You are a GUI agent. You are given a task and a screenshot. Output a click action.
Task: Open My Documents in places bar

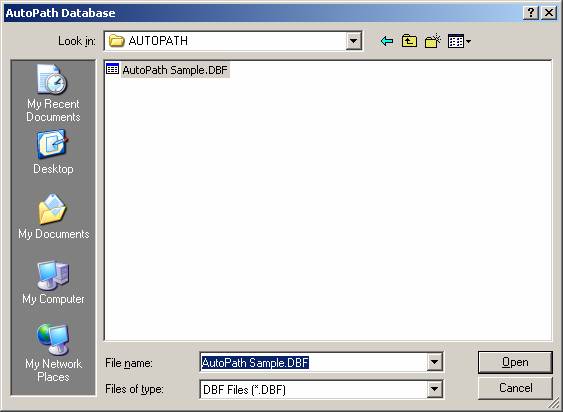coord(53,217)
